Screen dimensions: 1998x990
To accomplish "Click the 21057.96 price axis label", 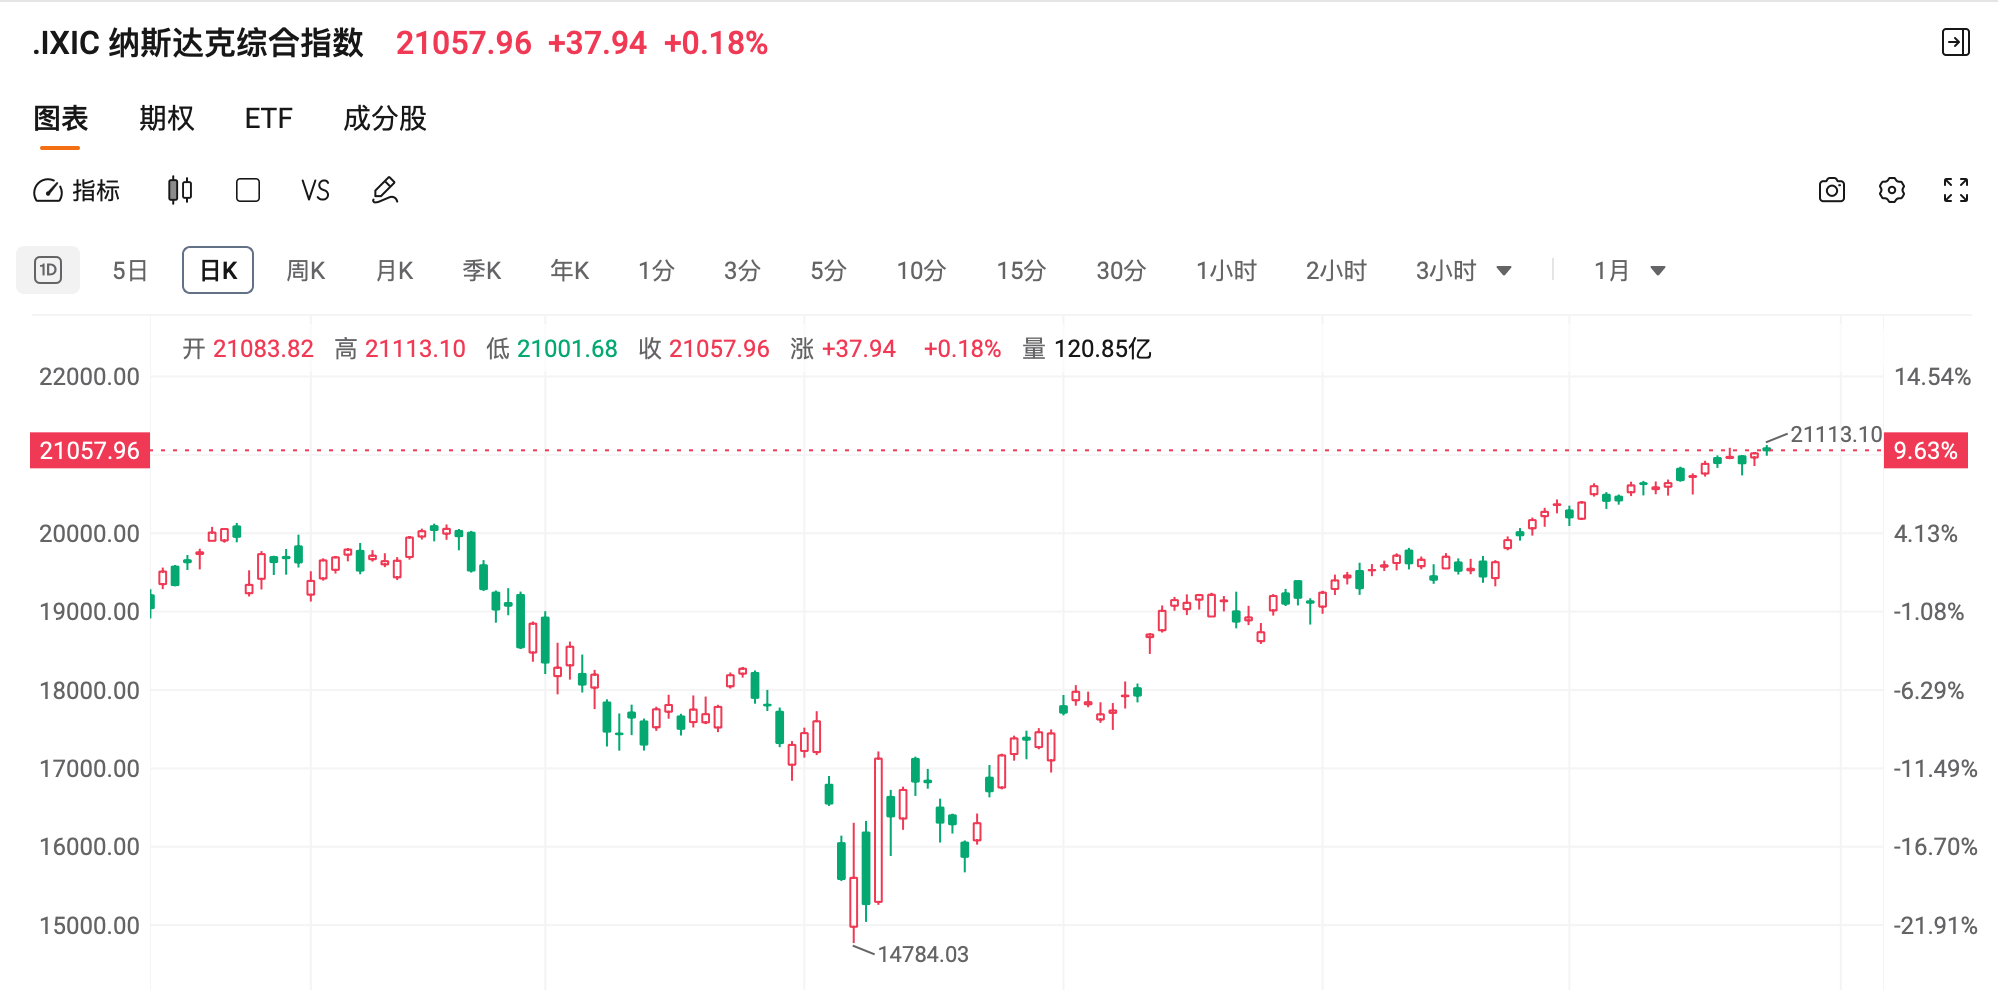I will 88,450.
